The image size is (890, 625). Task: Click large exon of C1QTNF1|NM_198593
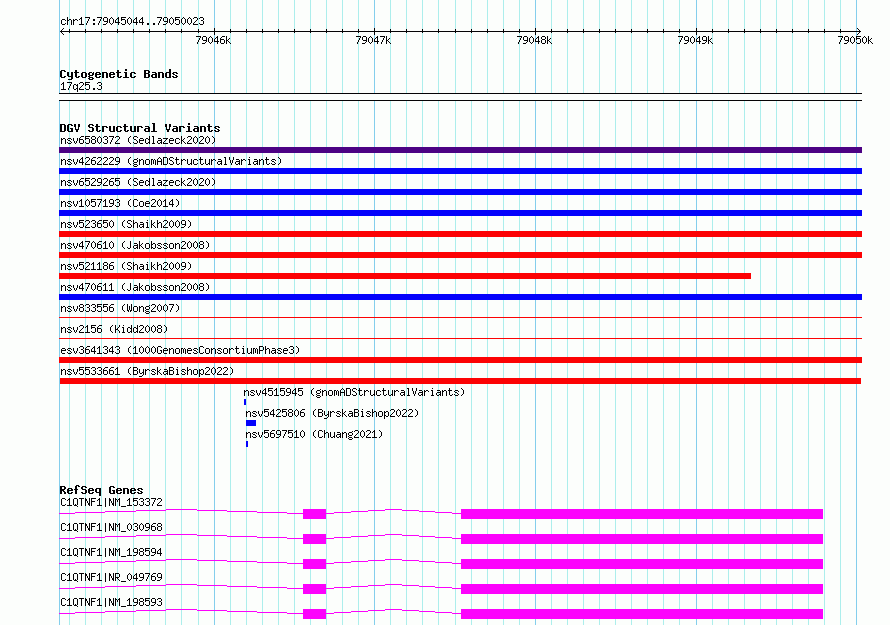click(x=642, y=614)
